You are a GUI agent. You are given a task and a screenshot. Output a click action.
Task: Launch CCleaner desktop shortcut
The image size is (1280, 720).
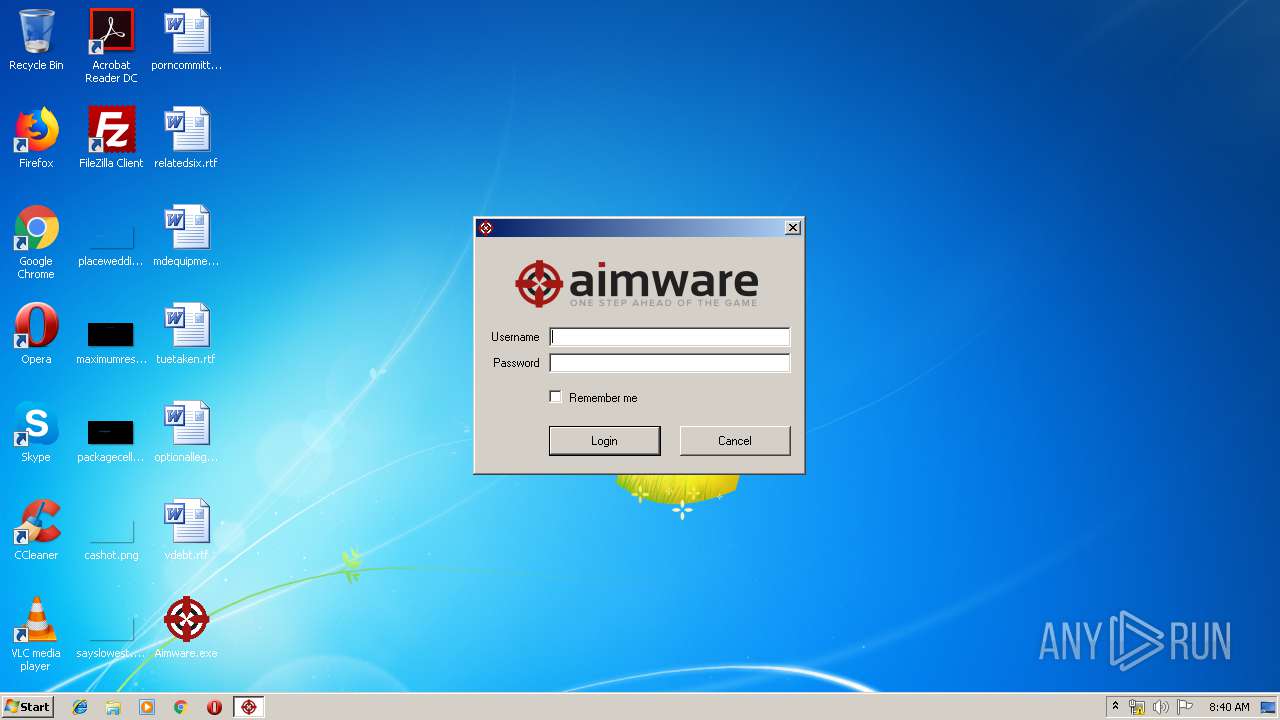click(x=36, y=530)
